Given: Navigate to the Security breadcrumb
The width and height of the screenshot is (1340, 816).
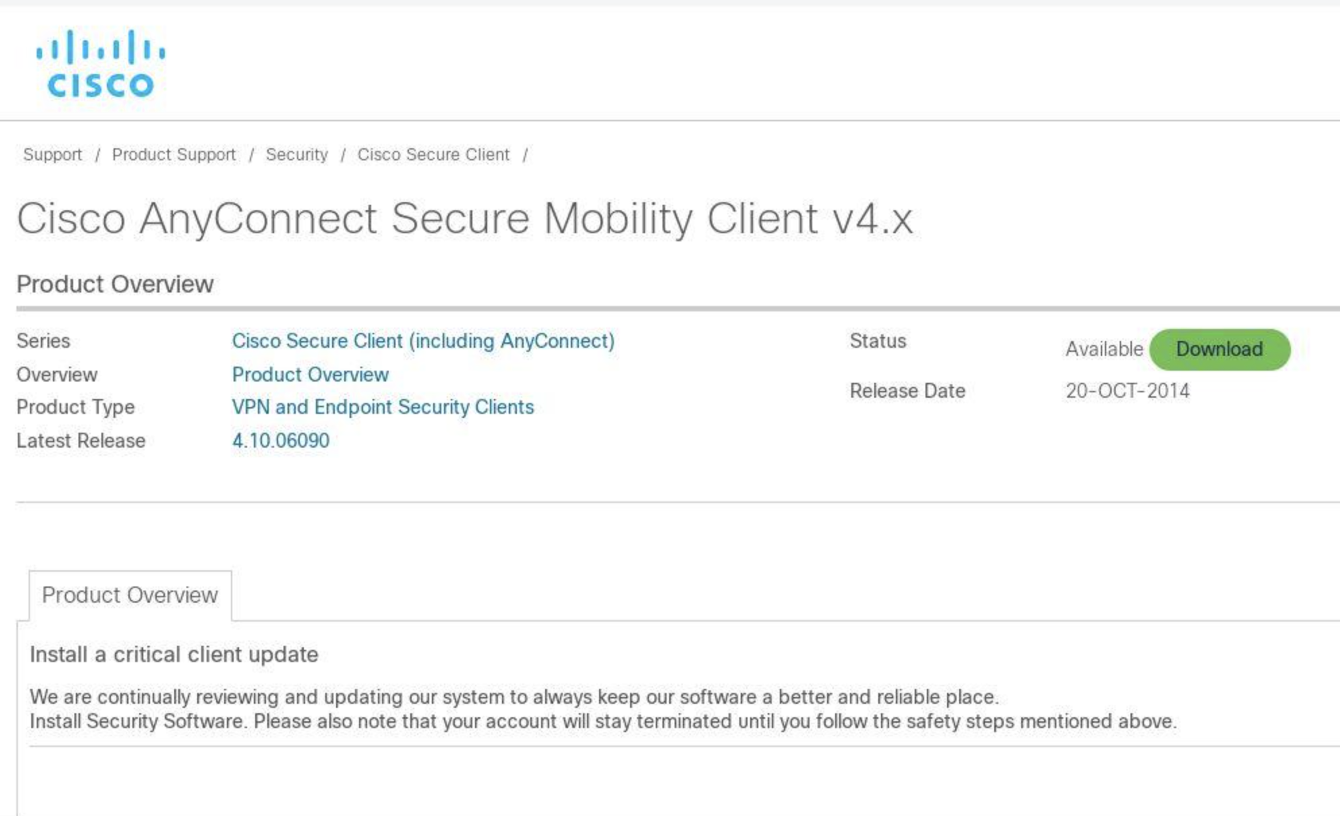Looking at the screenshot, I should pos(296,155).
